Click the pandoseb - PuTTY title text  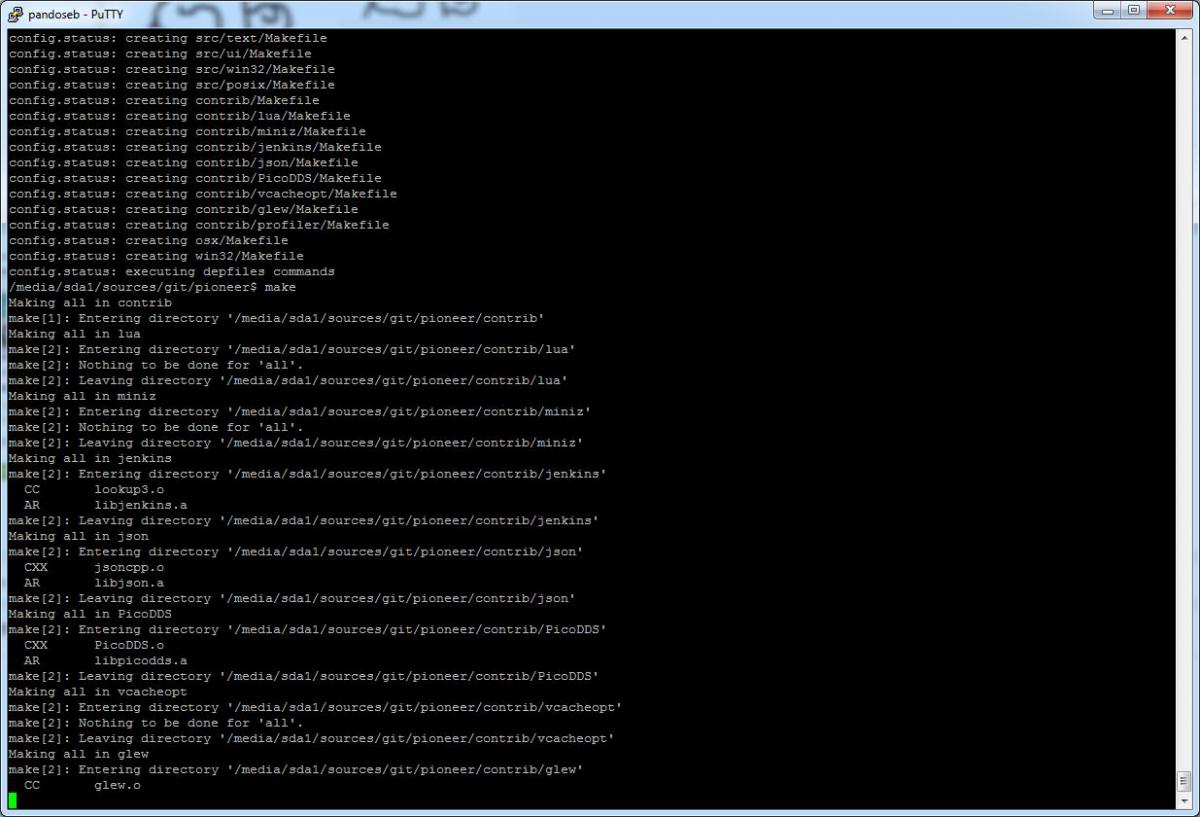pyautogui.click(x=68, y=13)
